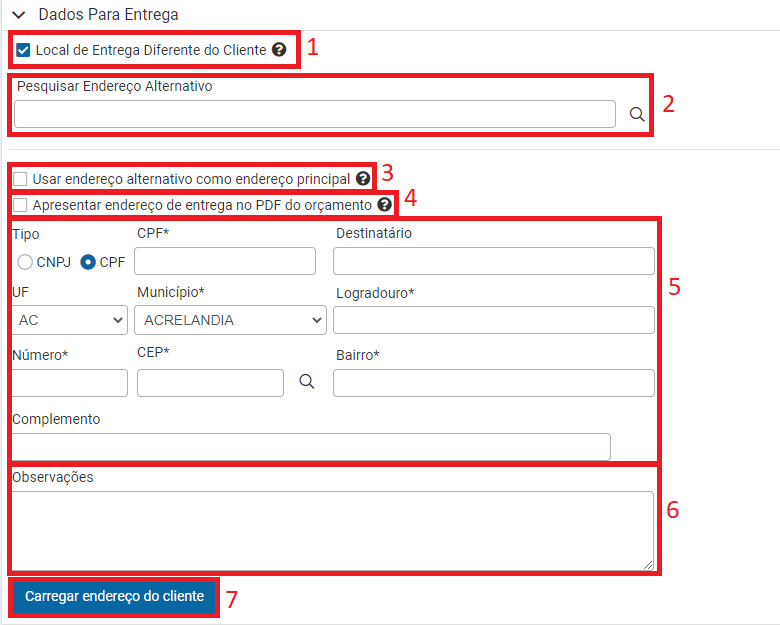The width and height of the screenshot is (780, 625).
Task: Open help icon beside Local de Entrega Diferente
Action: pos(279,50)
